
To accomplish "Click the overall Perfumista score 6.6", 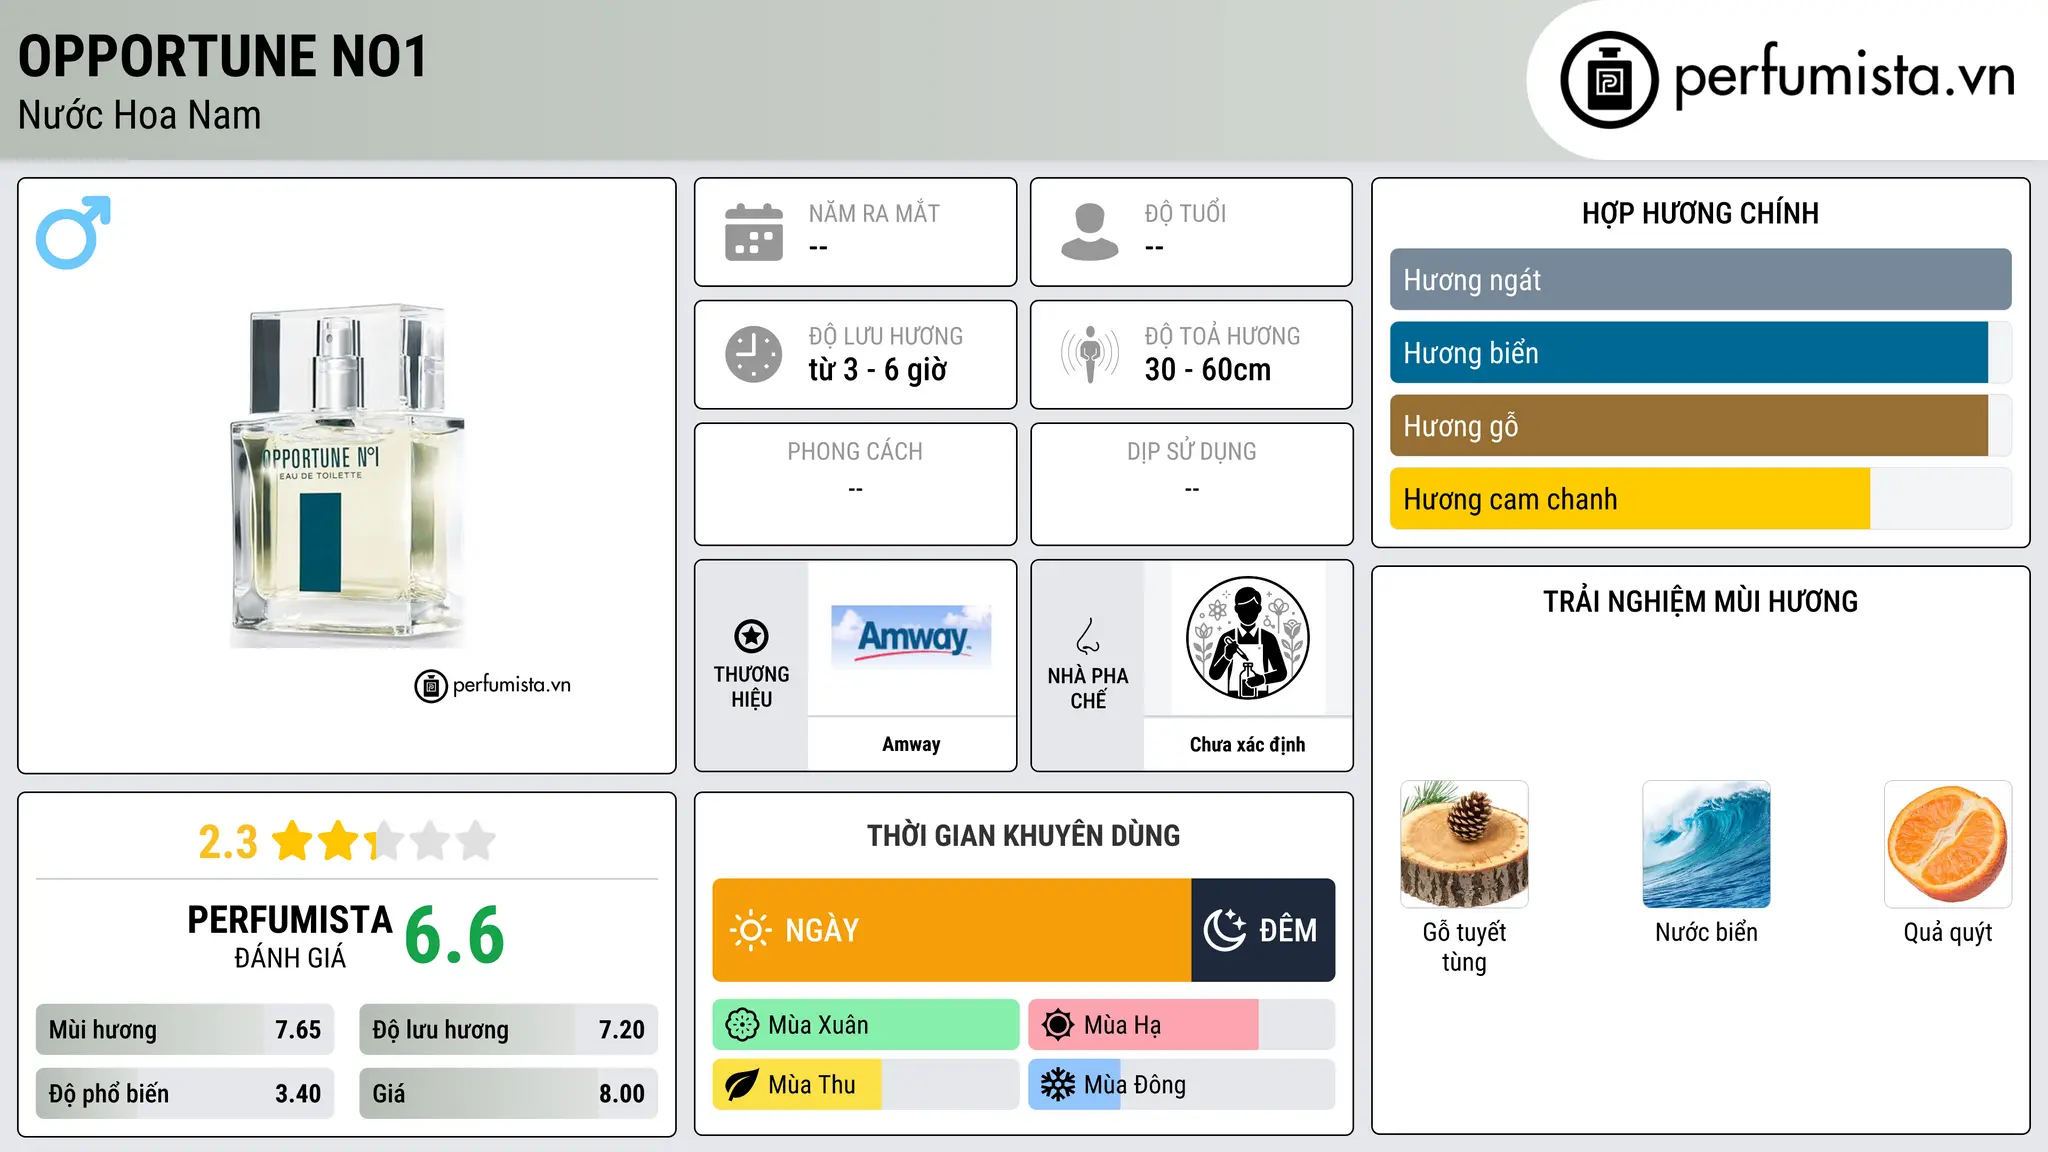I will 455,935.
